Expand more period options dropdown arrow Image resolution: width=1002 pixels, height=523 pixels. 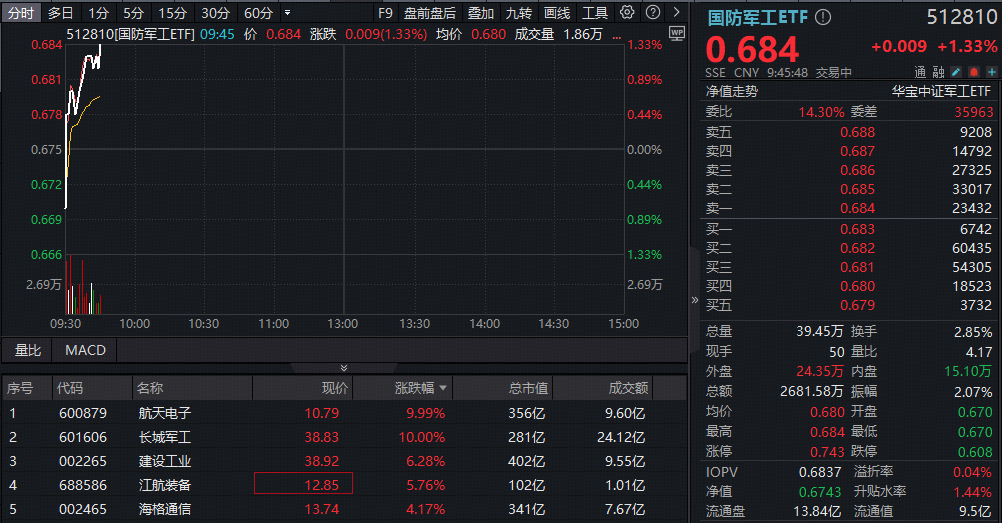(x=288, y=13)
